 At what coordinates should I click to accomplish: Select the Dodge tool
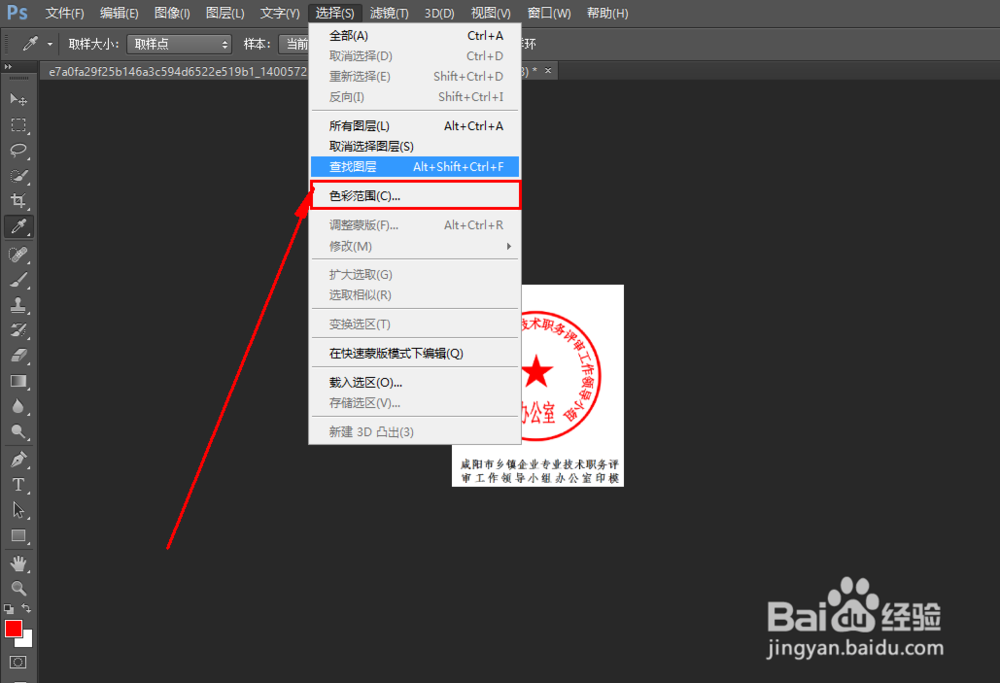point(18,432)
